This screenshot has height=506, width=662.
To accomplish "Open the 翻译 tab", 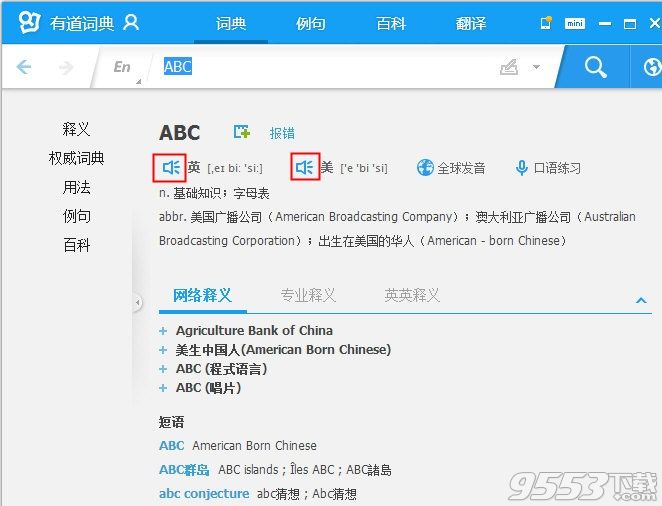I will [x=471, y=23].
